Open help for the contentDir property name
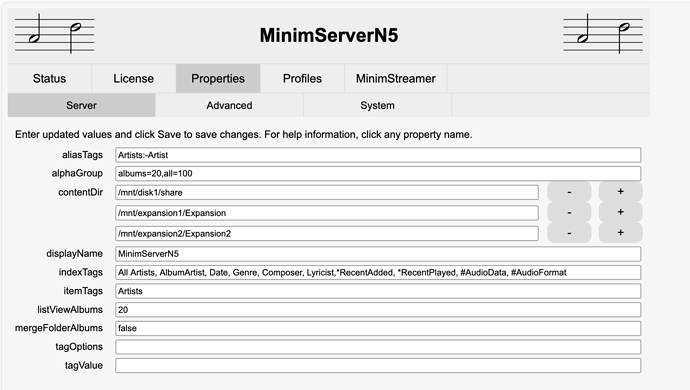 click(81, 192)
